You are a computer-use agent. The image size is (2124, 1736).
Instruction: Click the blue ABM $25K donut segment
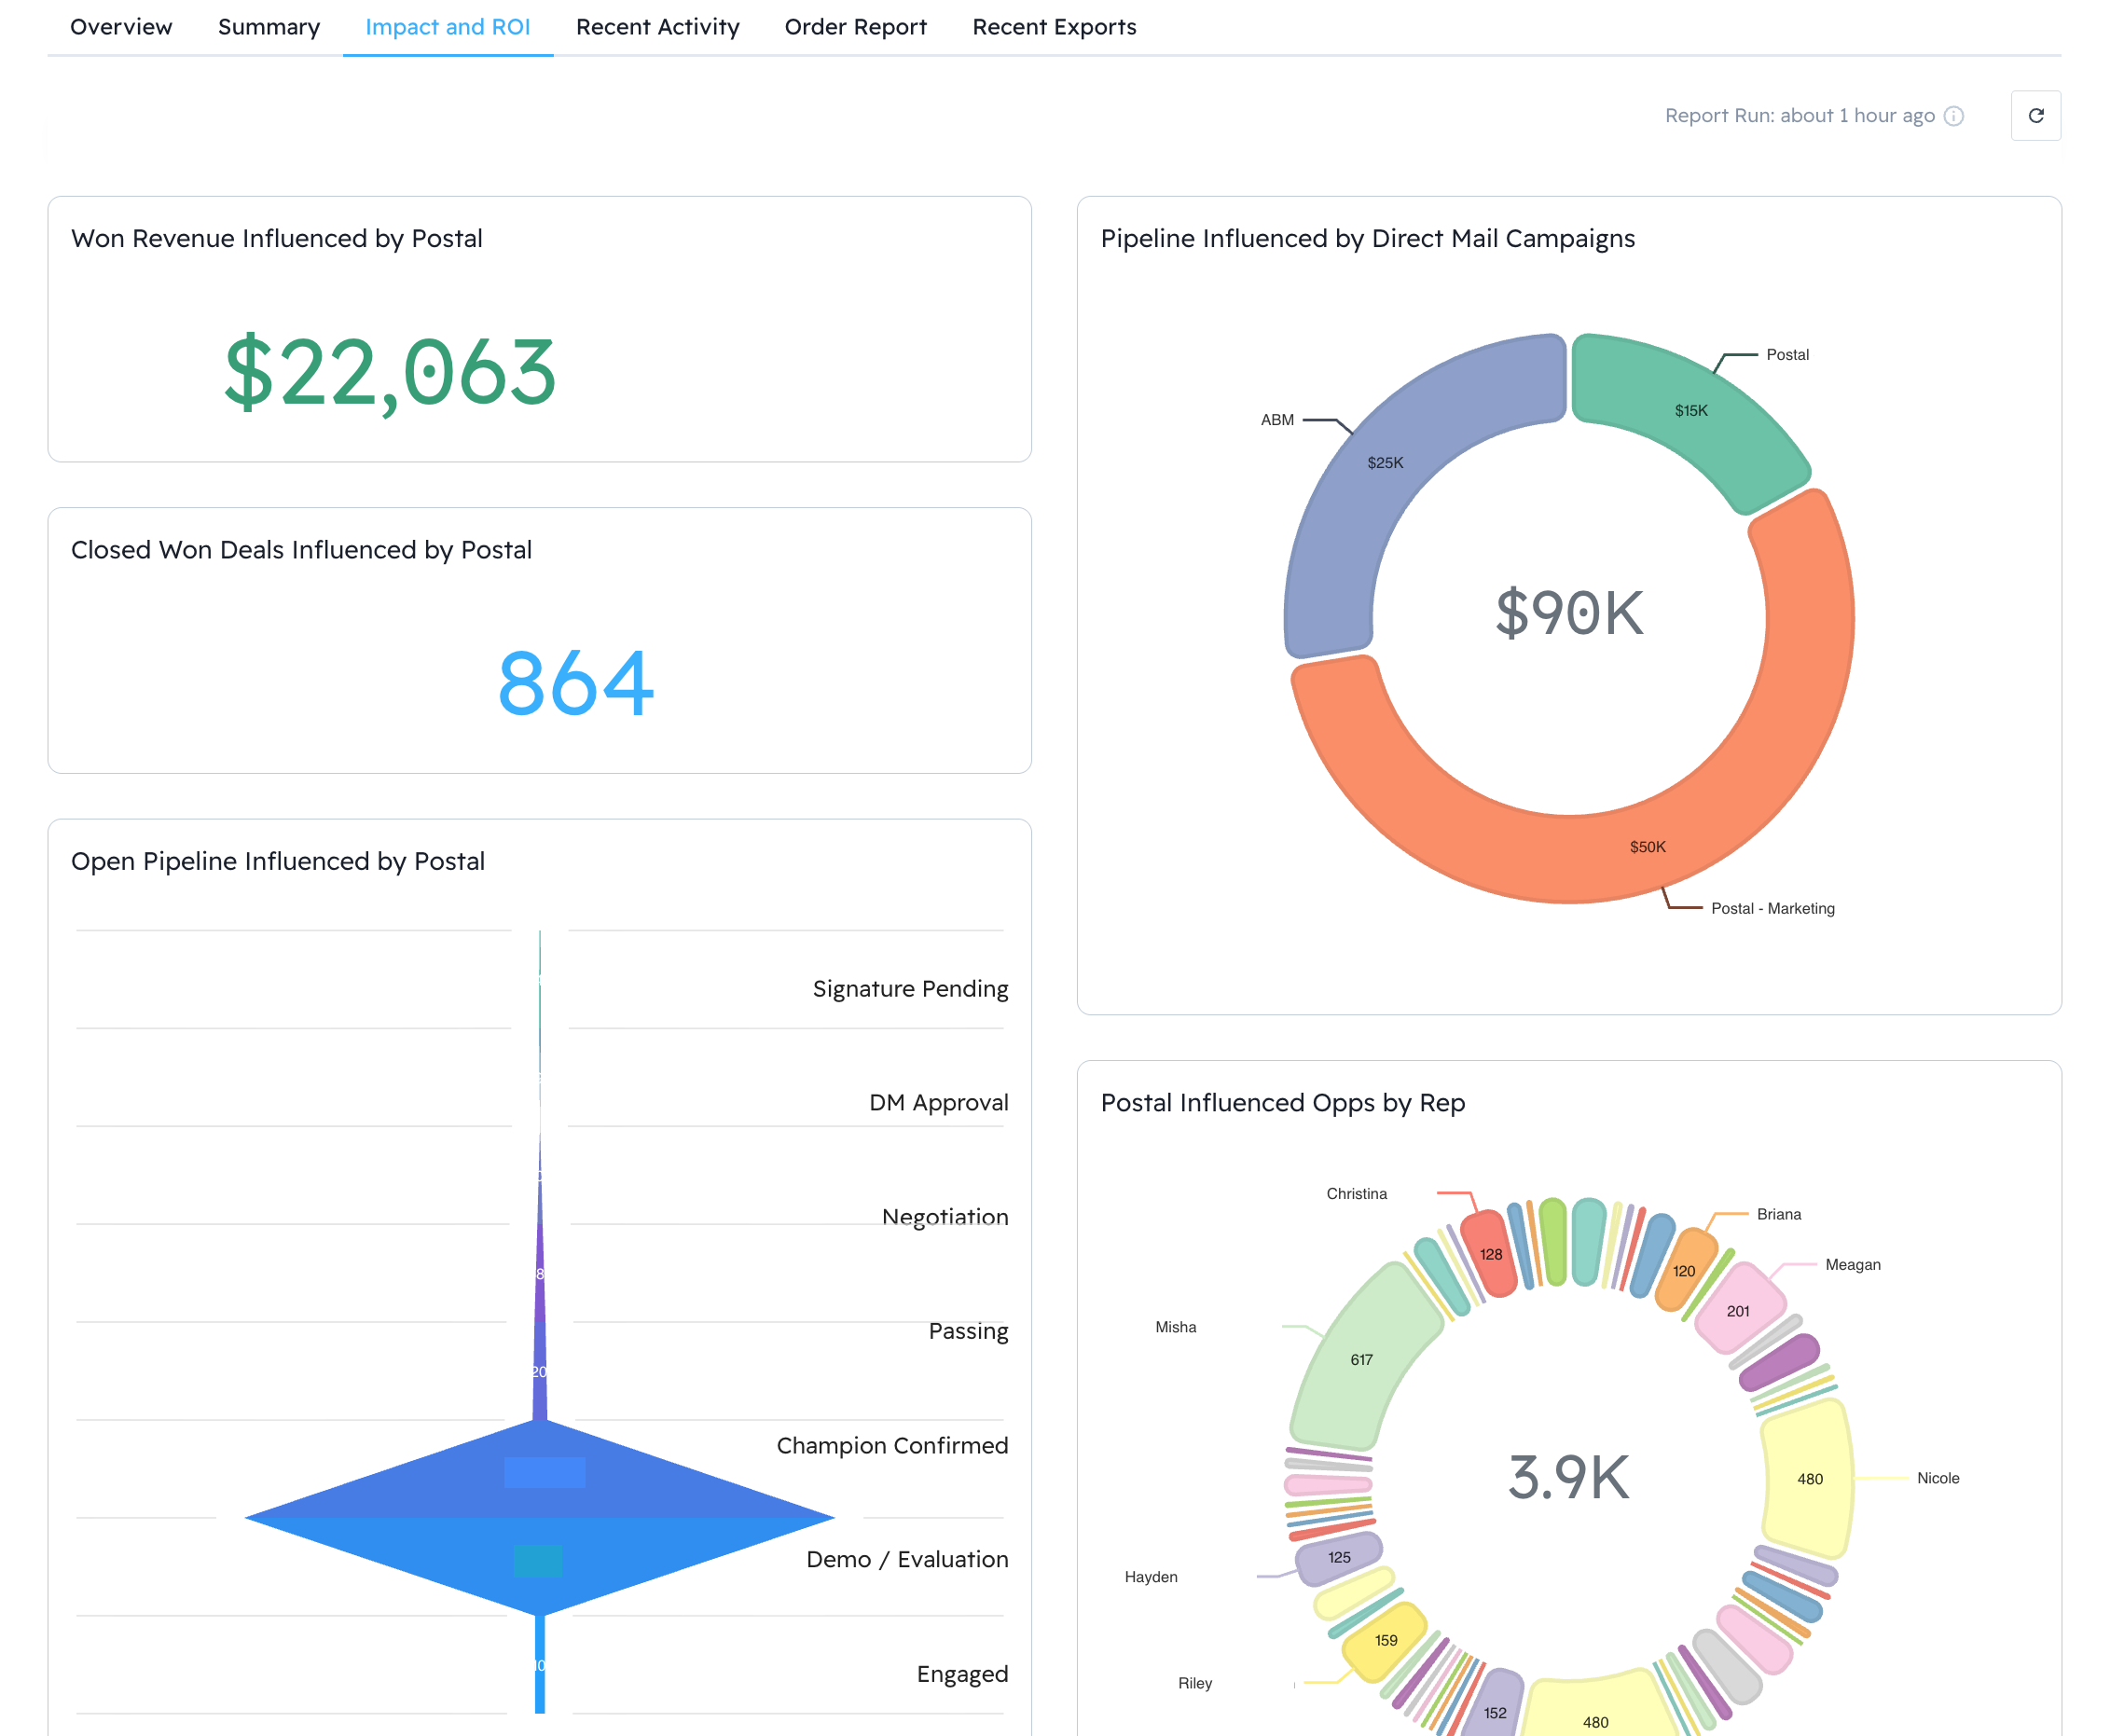(x=1385, y=462)
